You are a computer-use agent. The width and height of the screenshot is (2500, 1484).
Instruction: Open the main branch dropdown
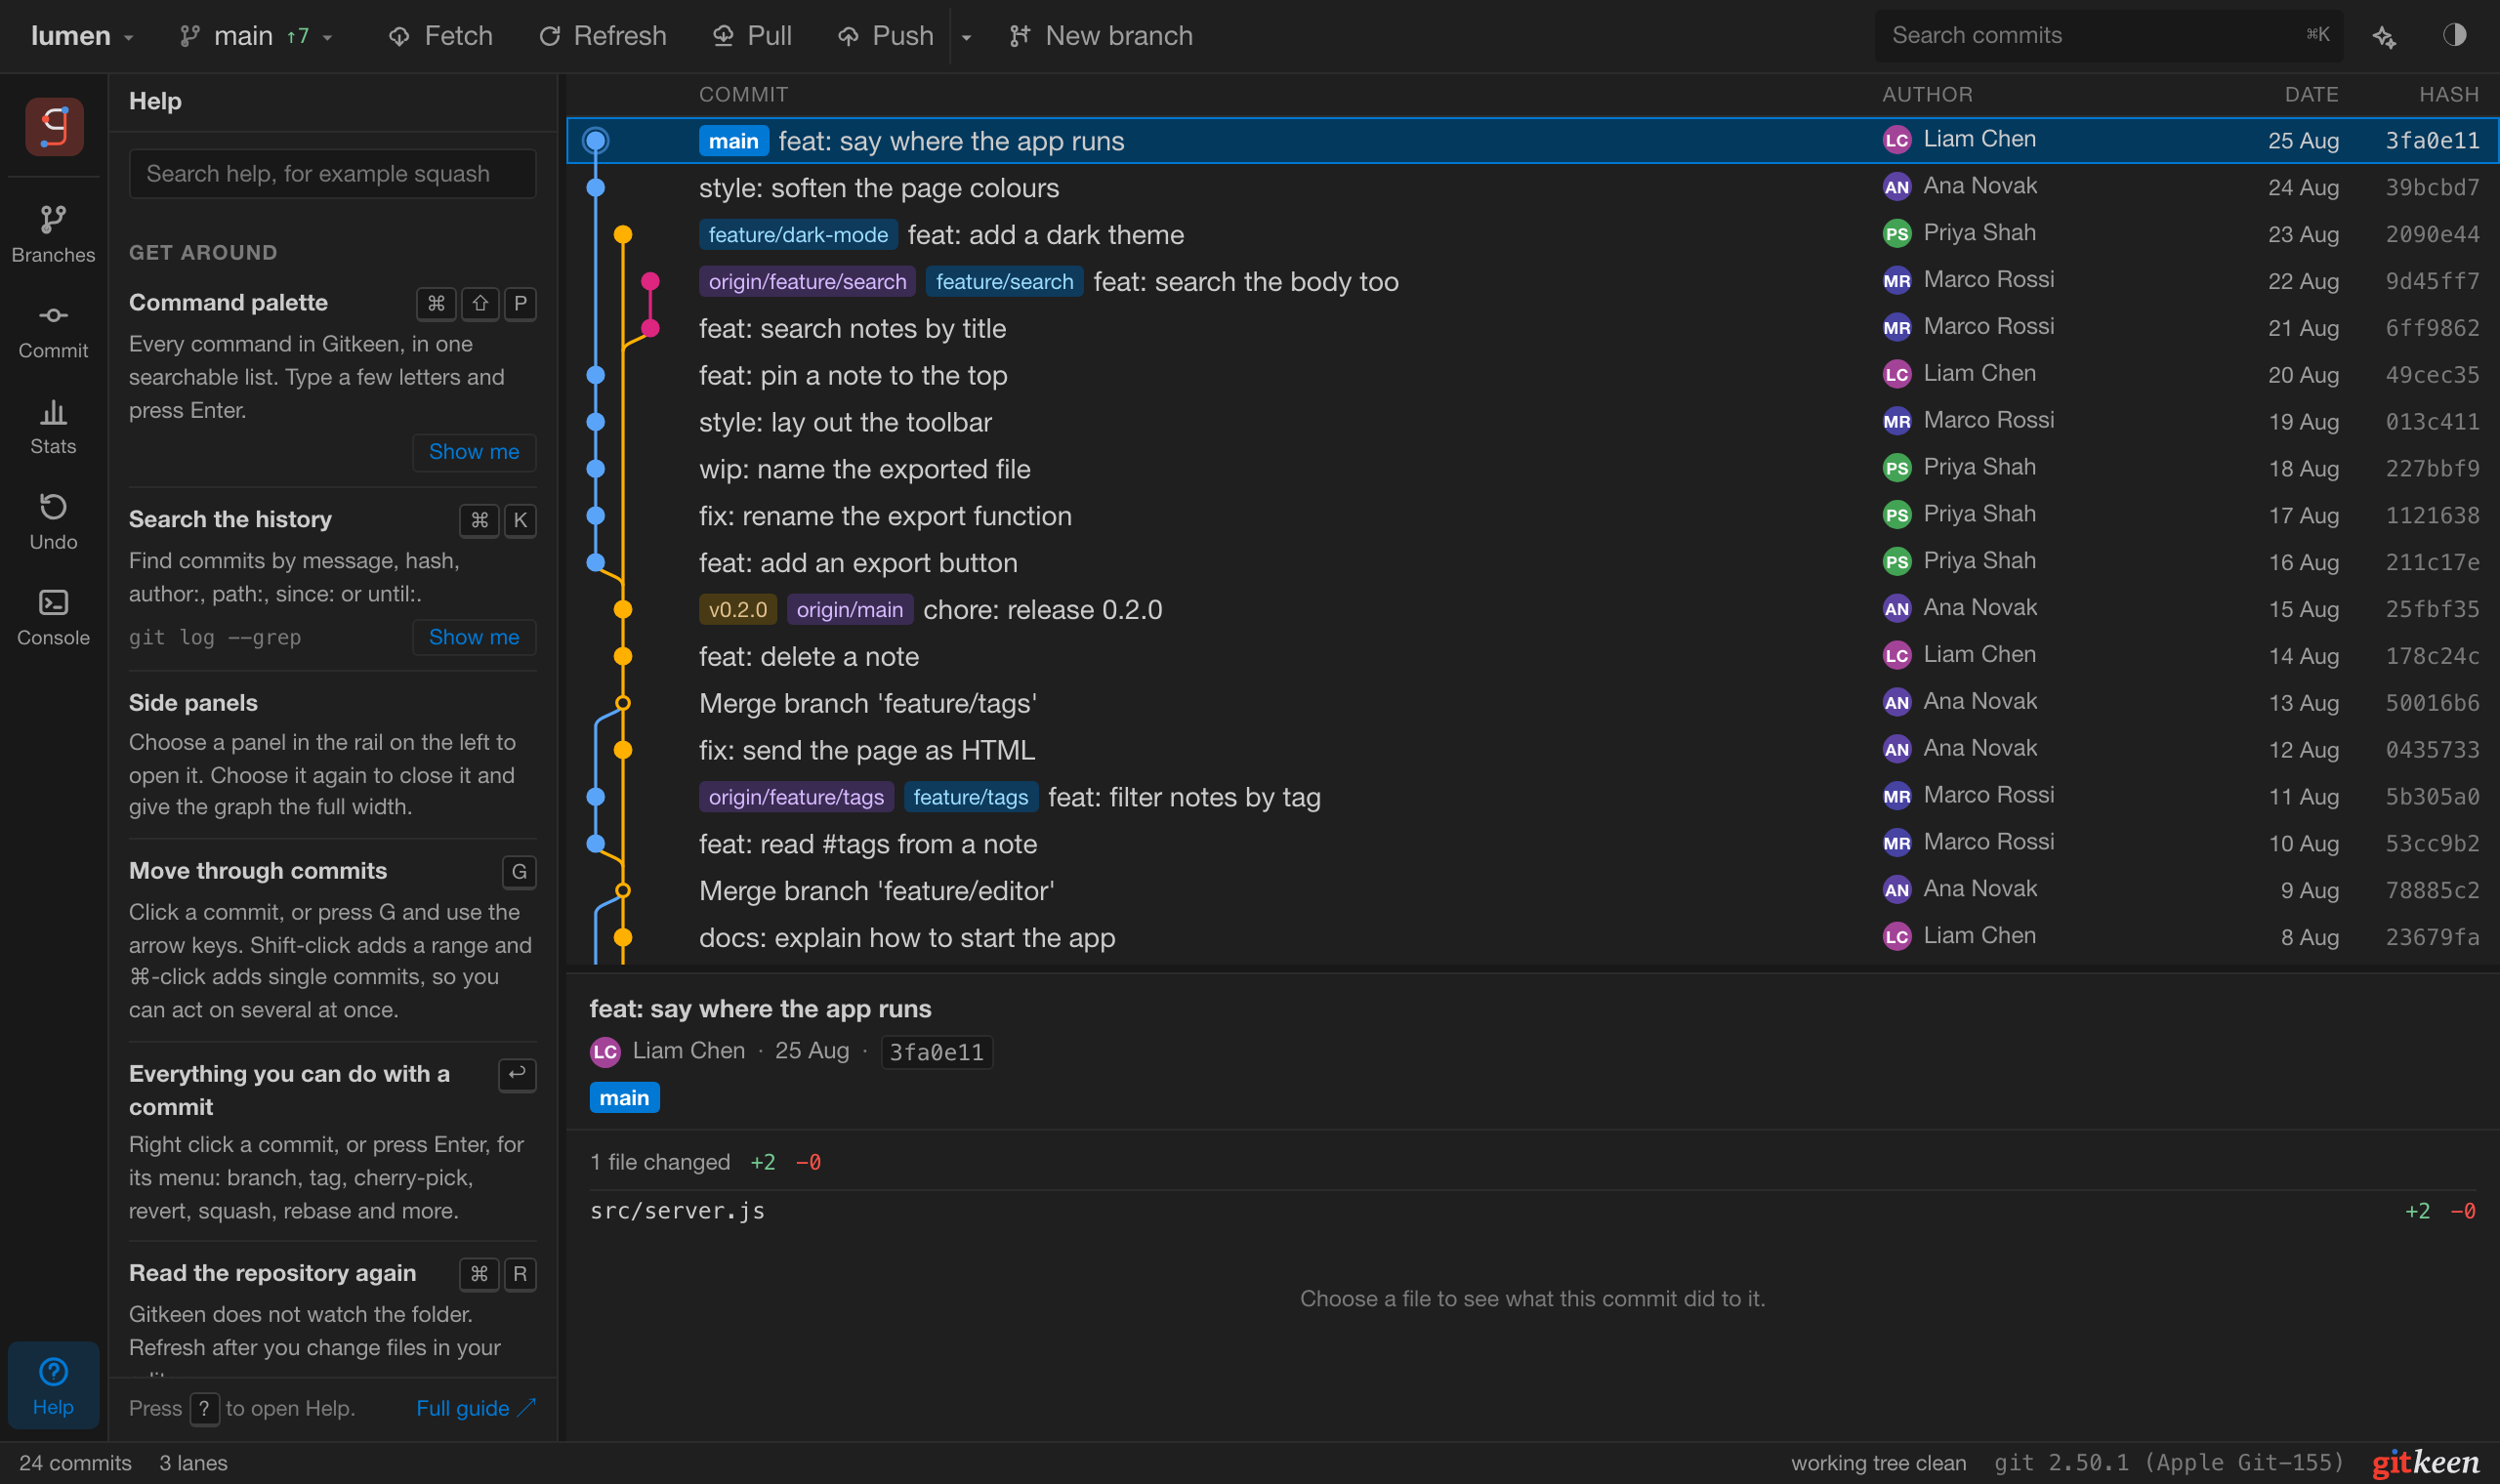tap(256, 36)
